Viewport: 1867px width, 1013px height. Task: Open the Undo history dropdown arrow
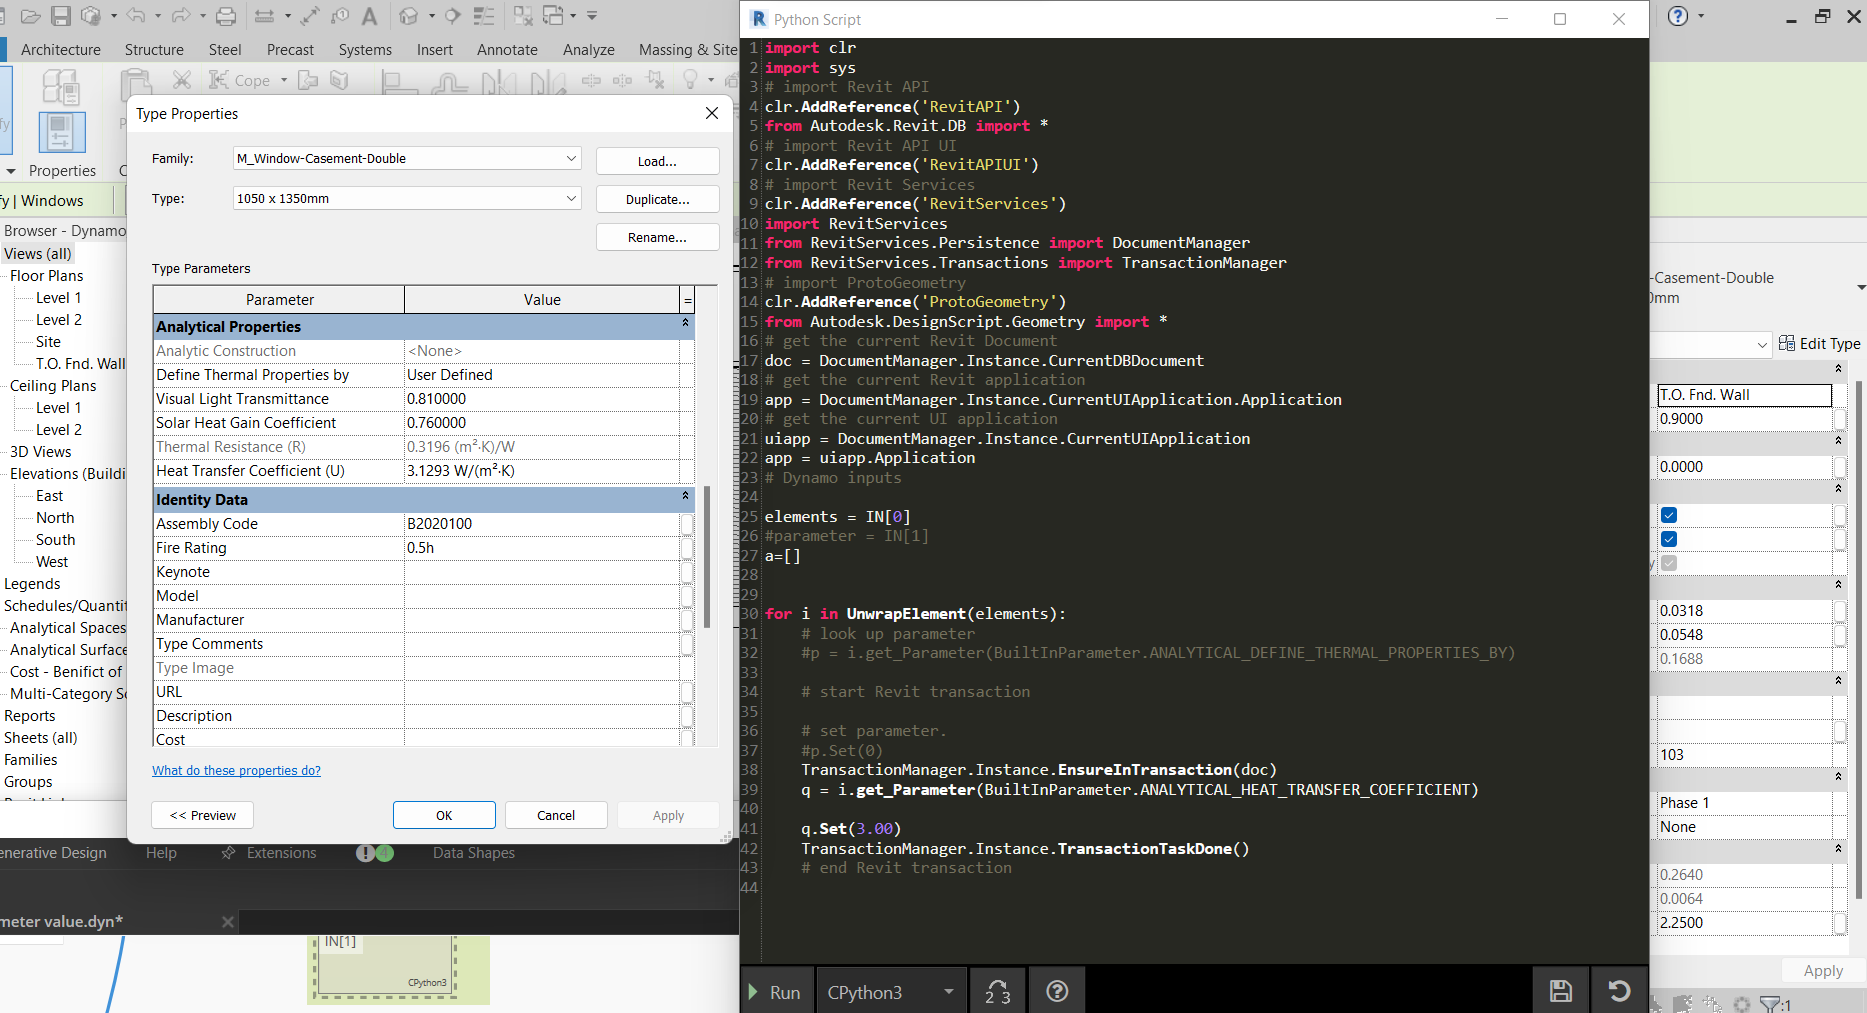(157, 16)
